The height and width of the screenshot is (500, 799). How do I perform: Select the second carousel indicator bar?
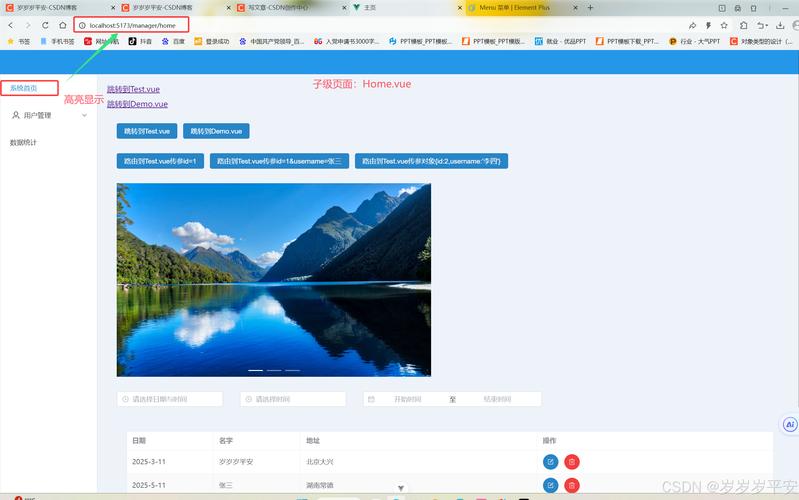(x=274, y=370)
